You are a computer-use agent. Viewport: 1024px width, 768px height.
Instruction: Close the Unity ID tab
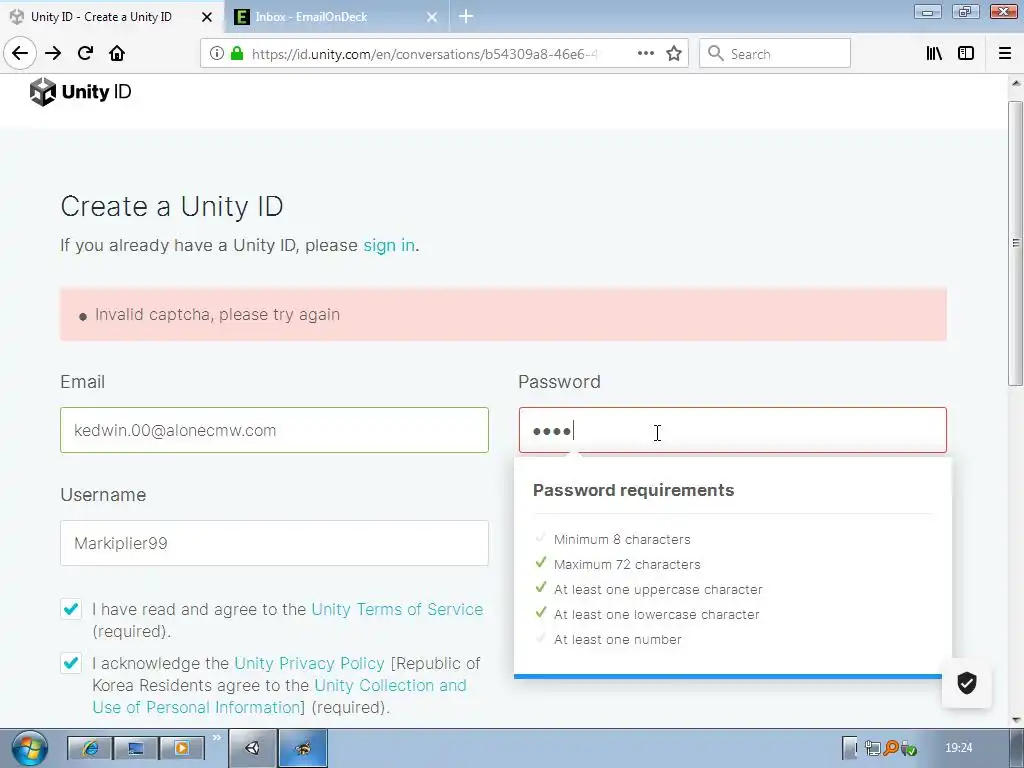point(206,17)
